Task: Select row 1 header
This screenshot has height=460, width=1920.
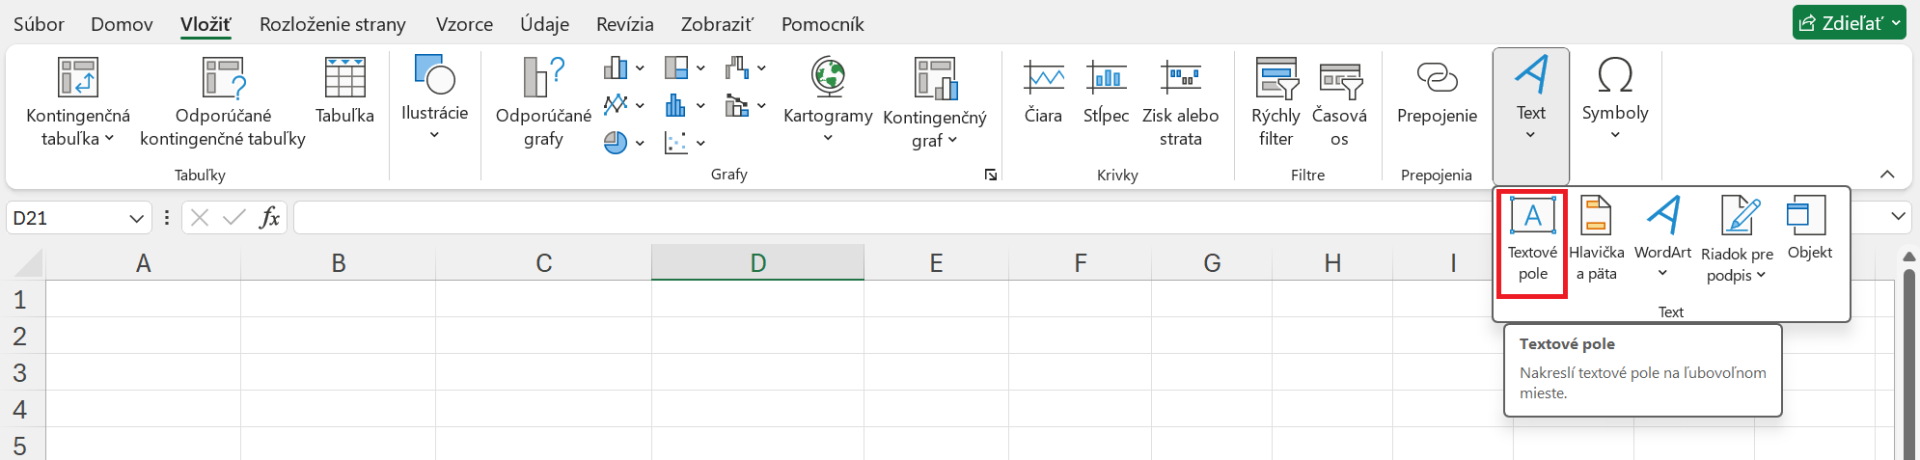Action: (20, 300)
